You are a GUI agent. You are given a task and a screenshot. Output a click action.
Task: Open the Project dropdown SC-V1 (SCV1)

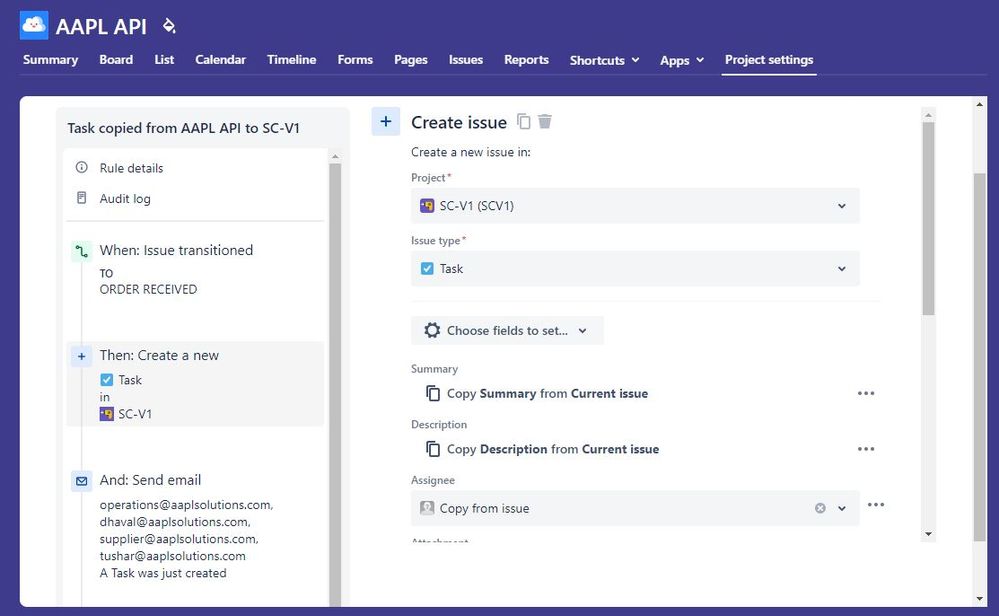pyautogui.click(x=635, y=206)
